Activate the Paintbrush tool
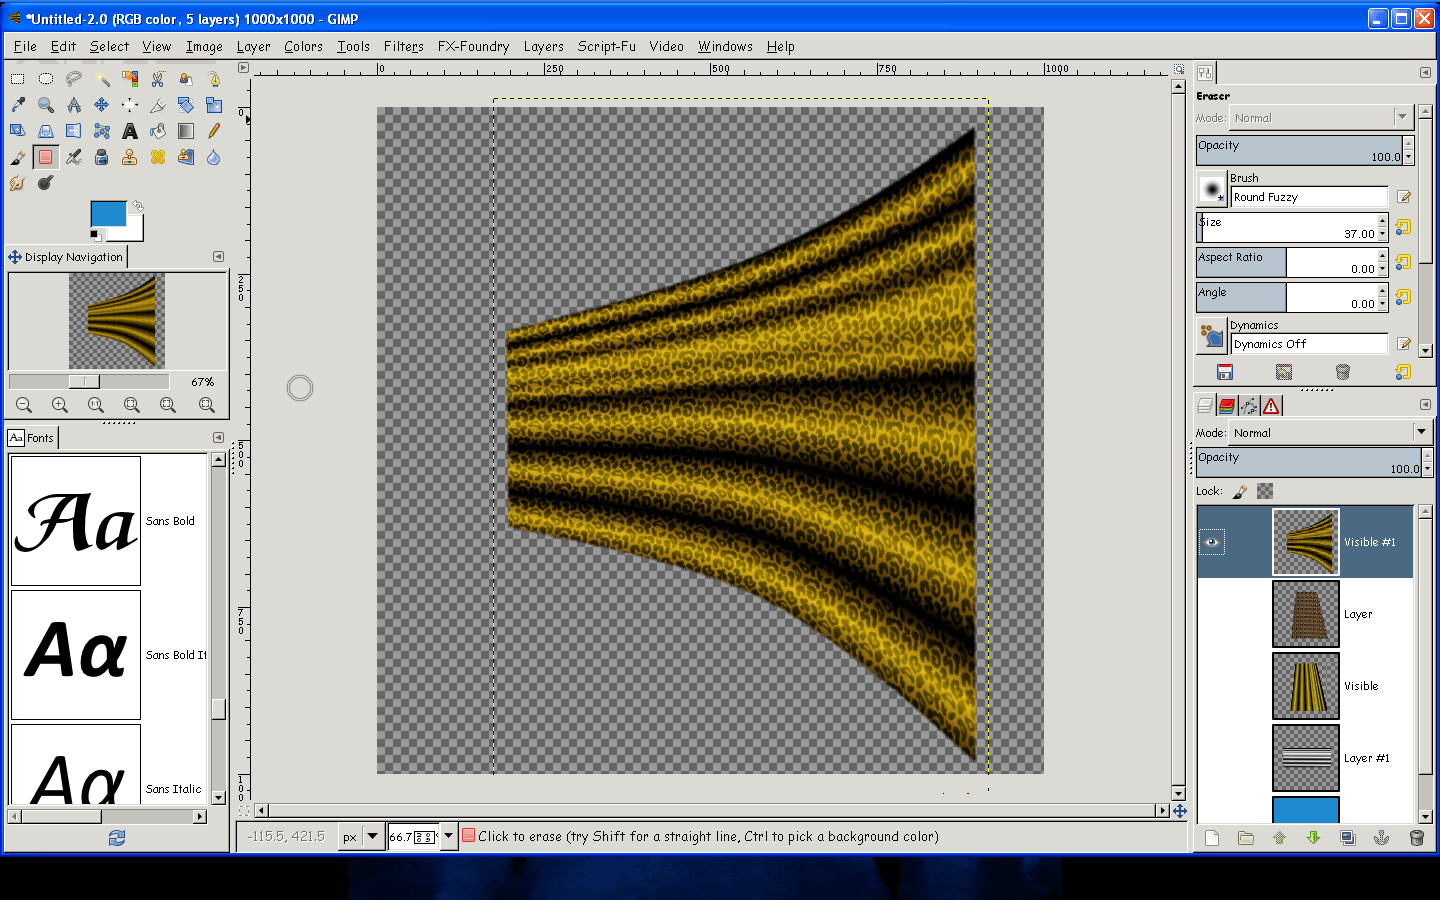 click(x=17, y=157)
